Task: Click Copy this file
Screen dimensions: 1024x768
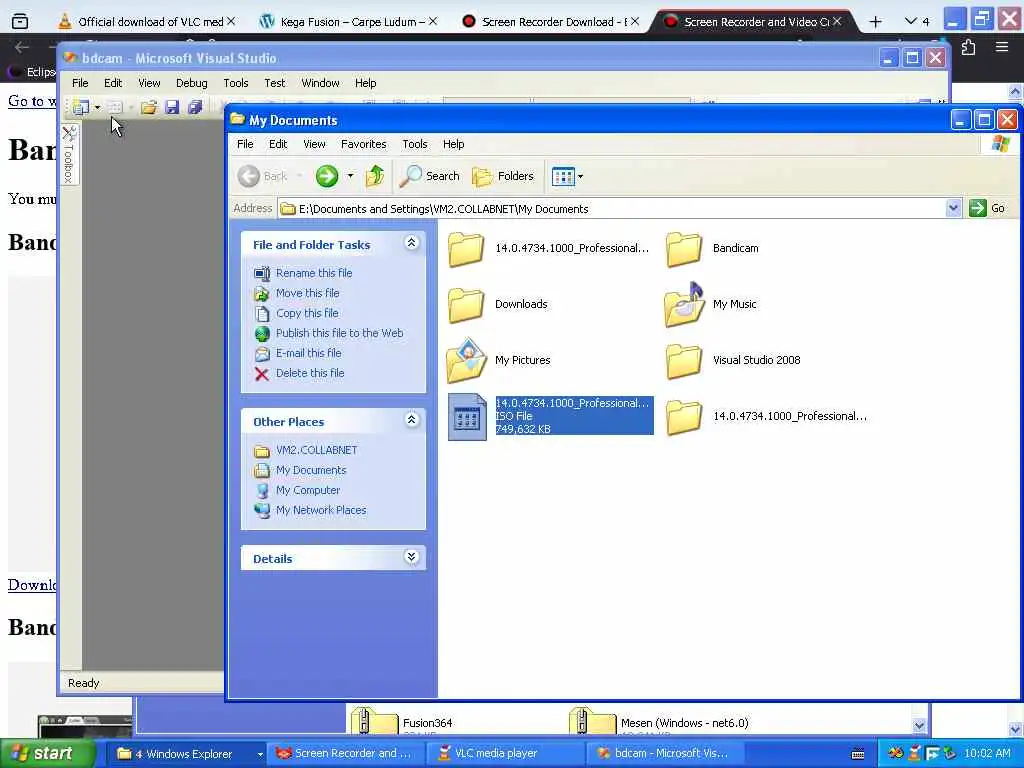Action: click(x=307, y=313)
